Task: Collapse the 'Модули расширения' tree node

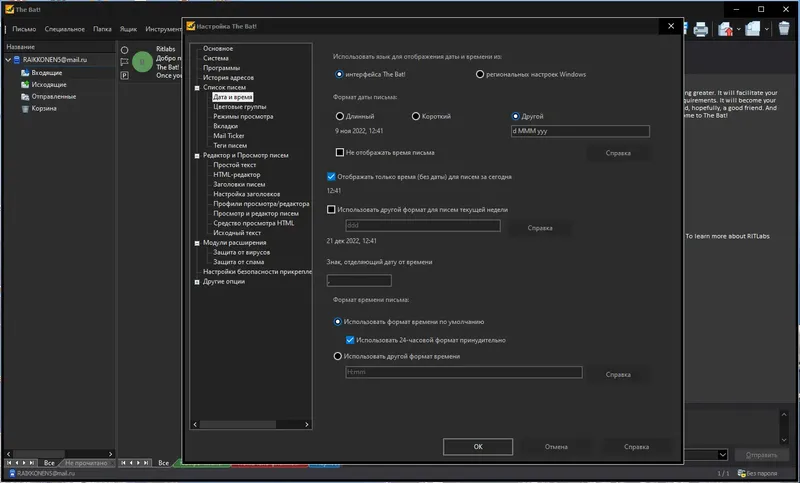Action: [x=197, y=243]
